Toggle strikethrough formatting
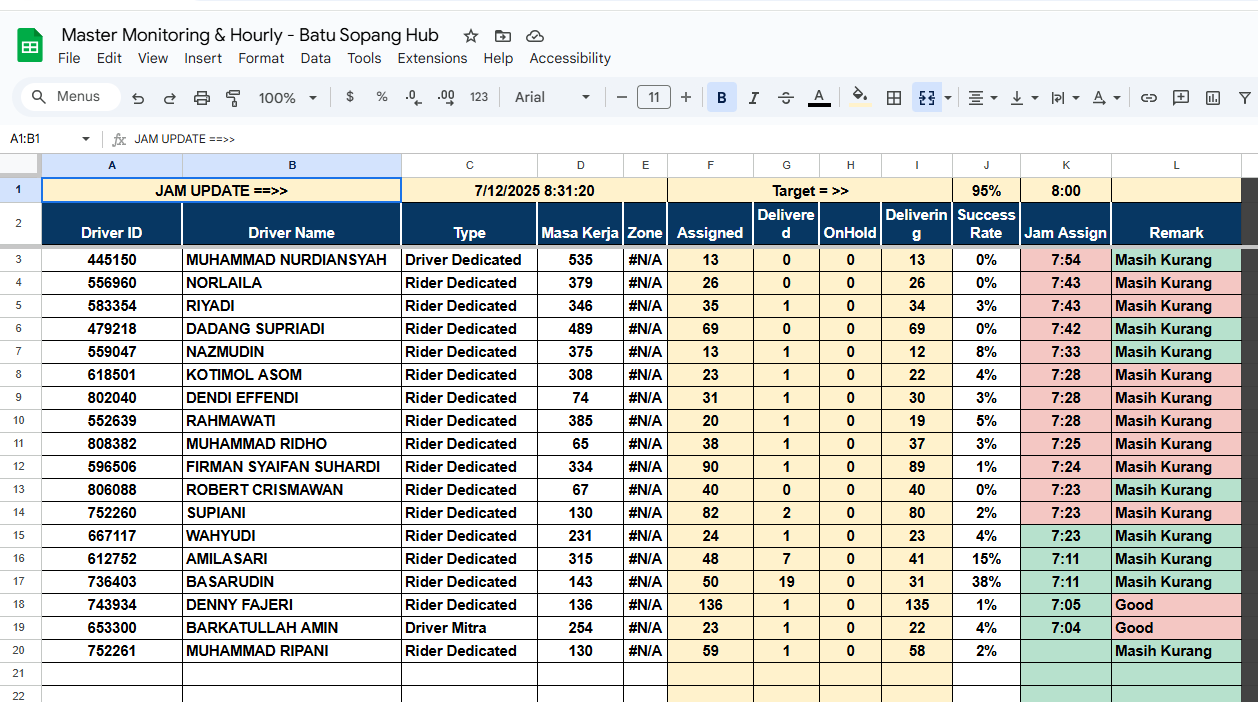This screenshot has height=702, width=1258. click(786, 98)
